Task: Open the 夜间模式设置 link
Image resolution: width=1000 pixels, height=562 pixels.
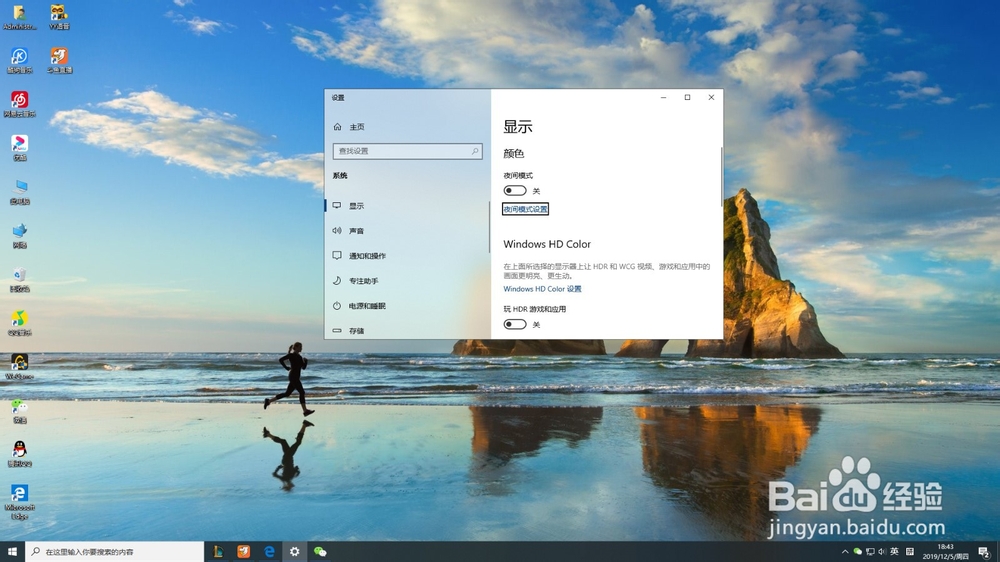Action: click(x=526, y=209)
